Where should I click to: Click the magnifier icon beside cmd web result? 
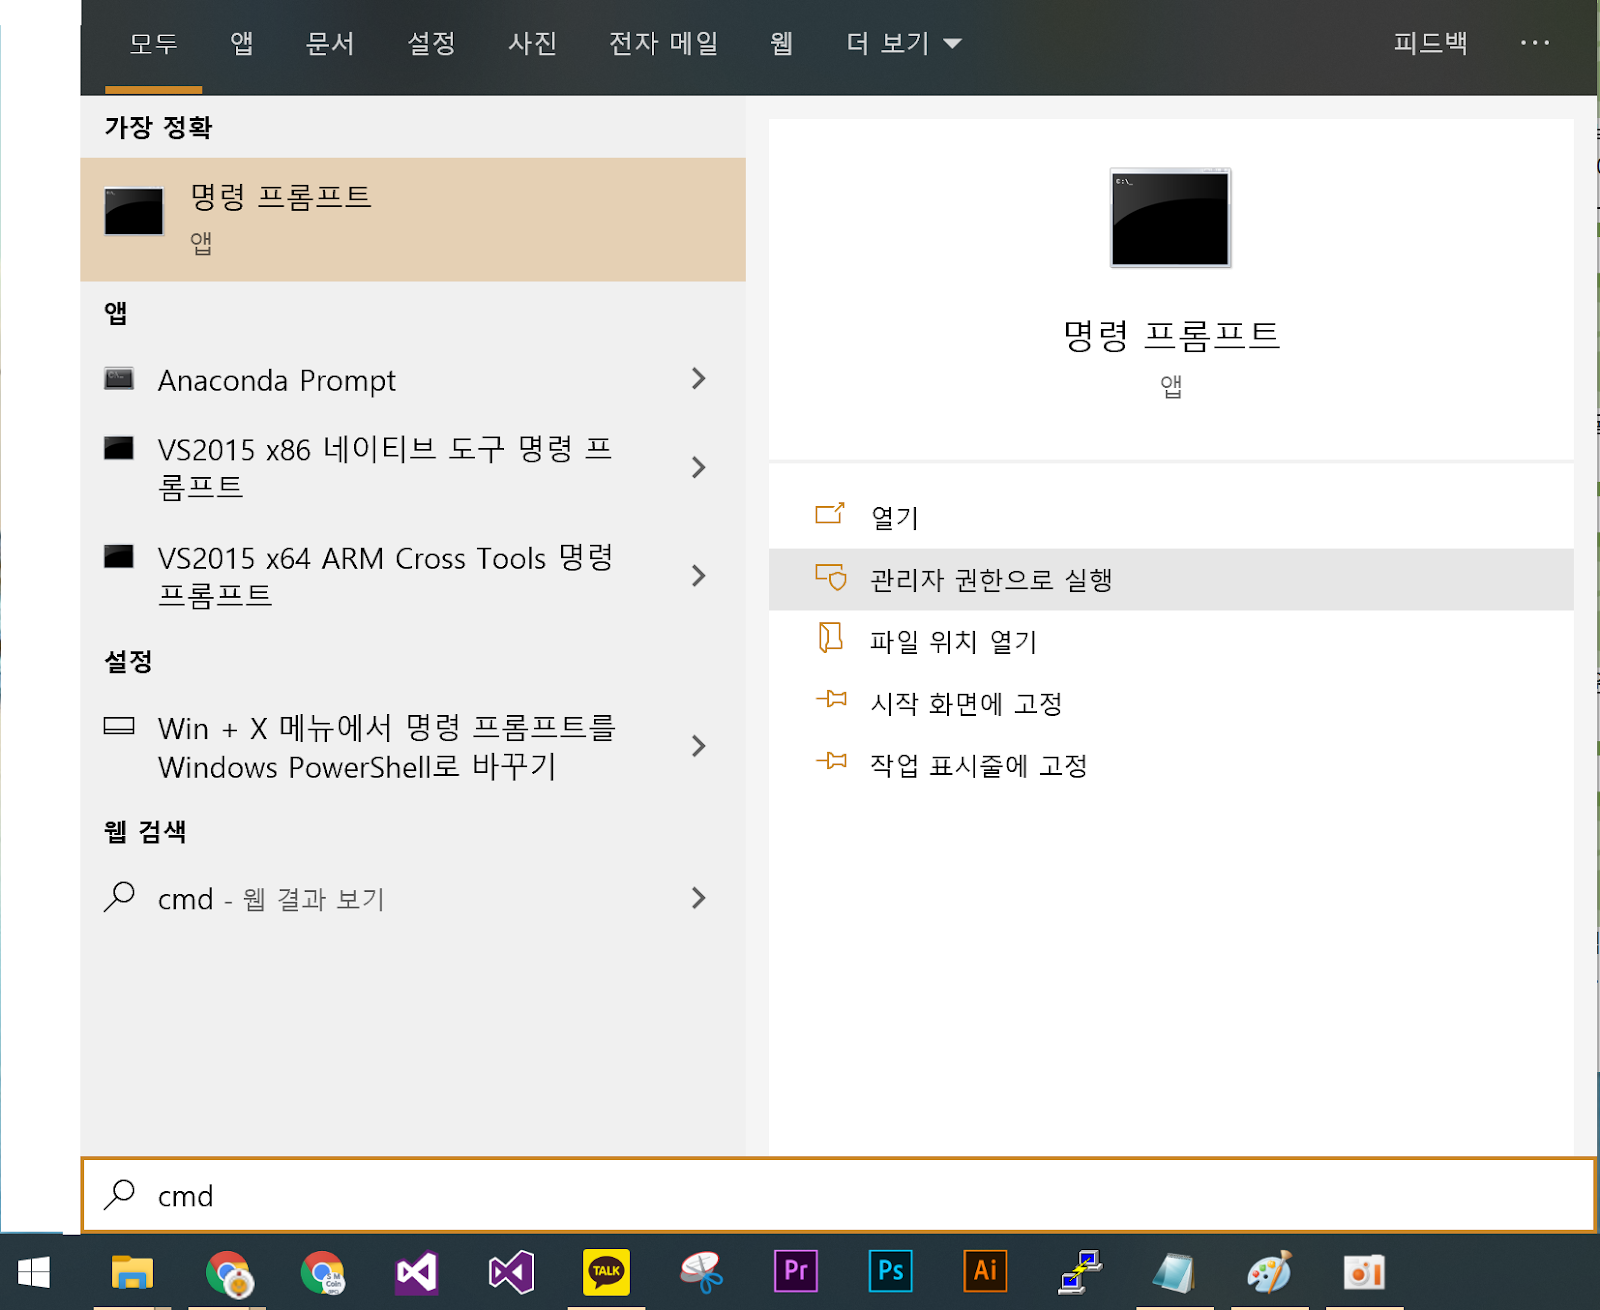point(119,896)
